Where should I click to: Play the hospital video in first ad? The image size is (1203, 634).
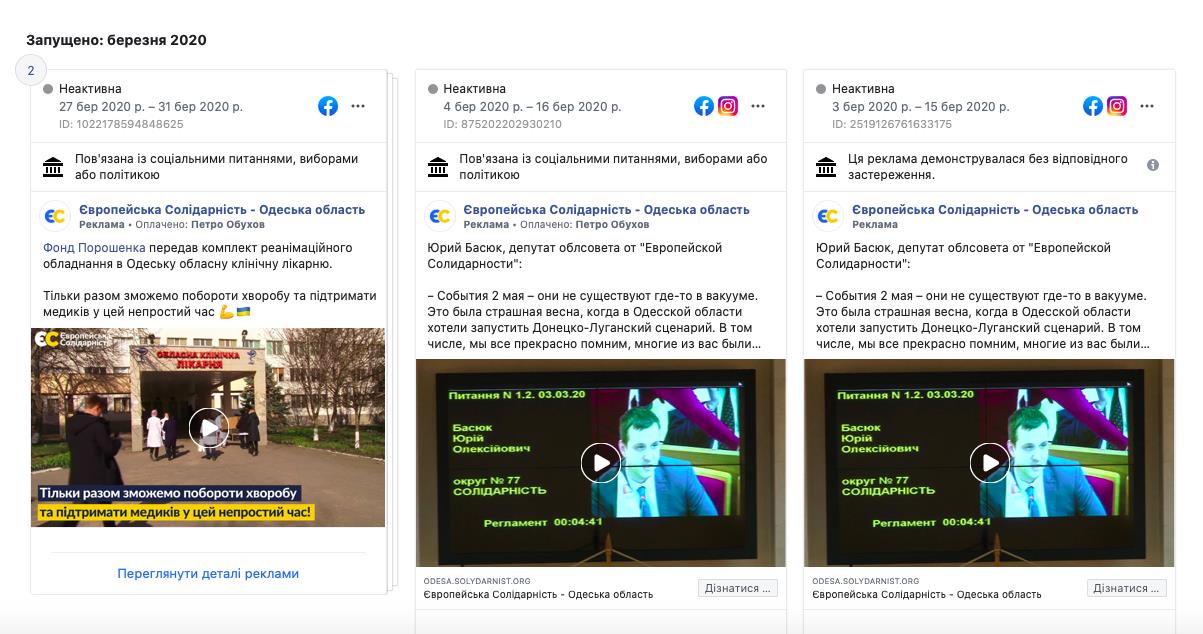coord(208,428)
